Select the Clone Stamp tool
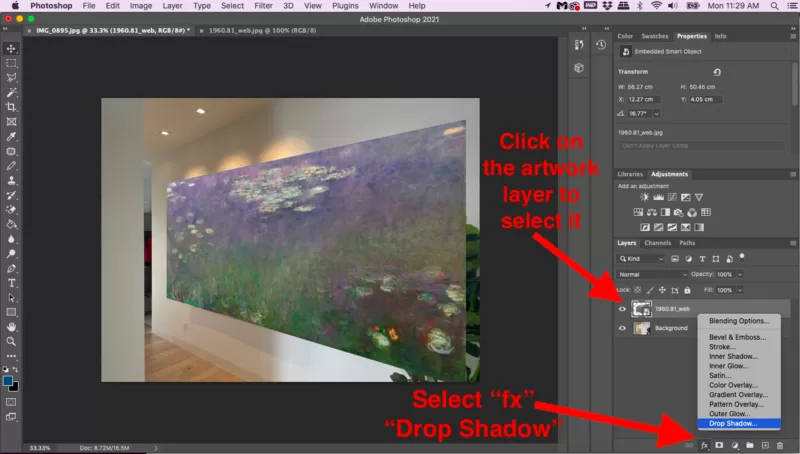The image size is (800, 454). pyautogui.click(x=11, y=181)
